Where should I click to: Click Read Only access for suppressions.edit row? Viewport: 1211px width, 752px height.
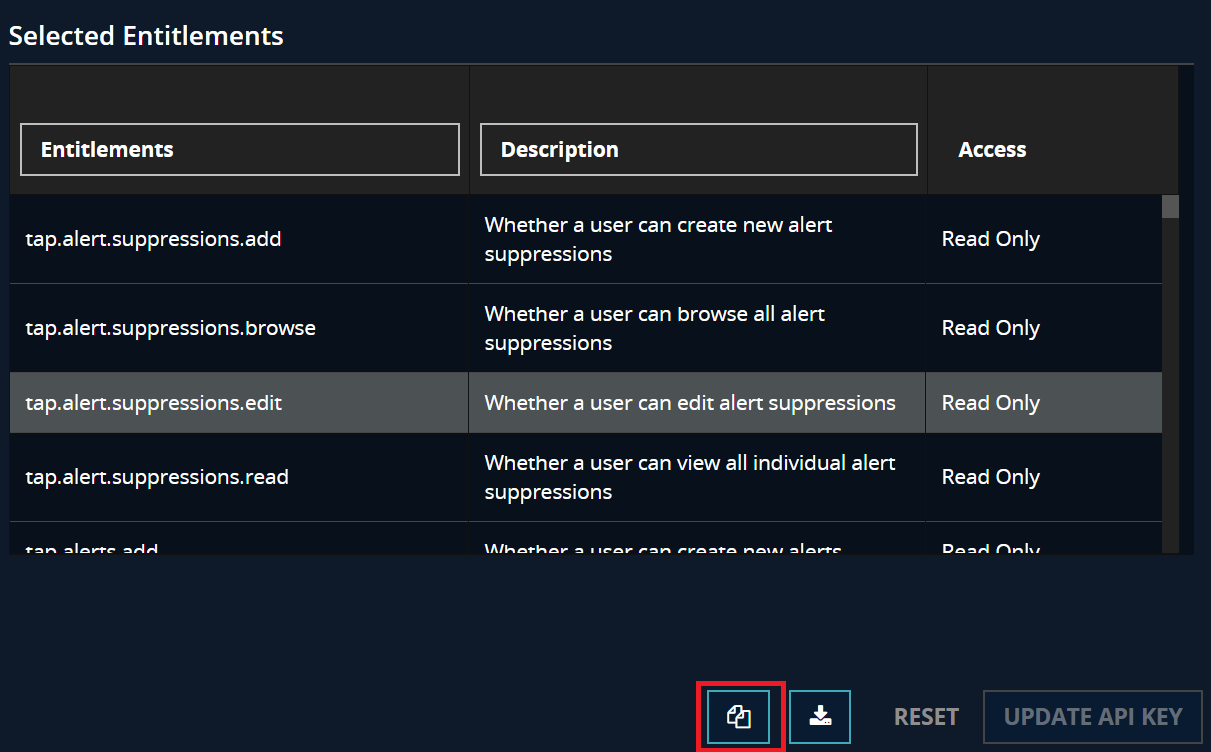pyautogui.click(x=990, y=403)
